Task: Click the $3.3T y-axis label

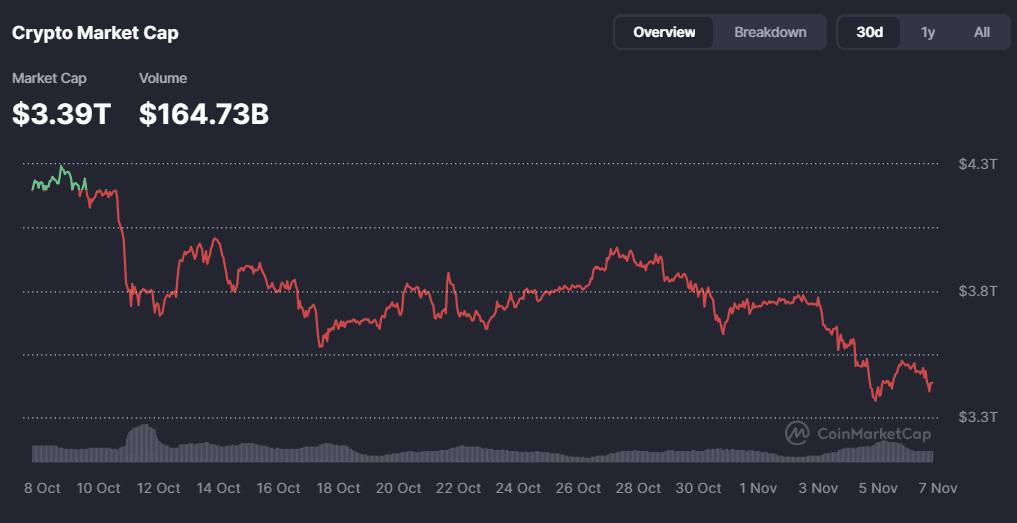Action: click(977, 416)
